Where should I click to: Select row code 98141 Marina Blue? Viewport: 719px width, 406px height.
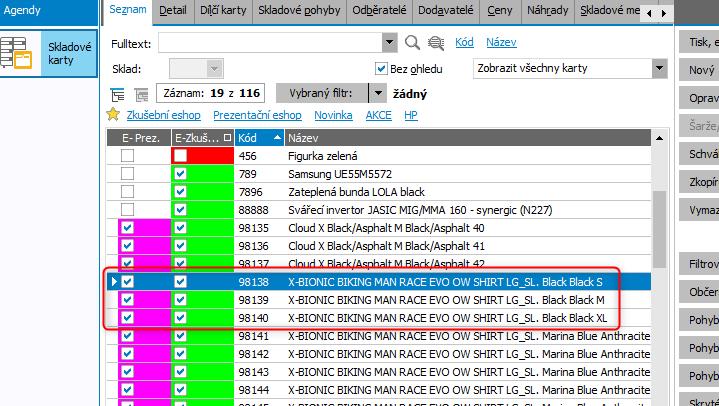379,335
